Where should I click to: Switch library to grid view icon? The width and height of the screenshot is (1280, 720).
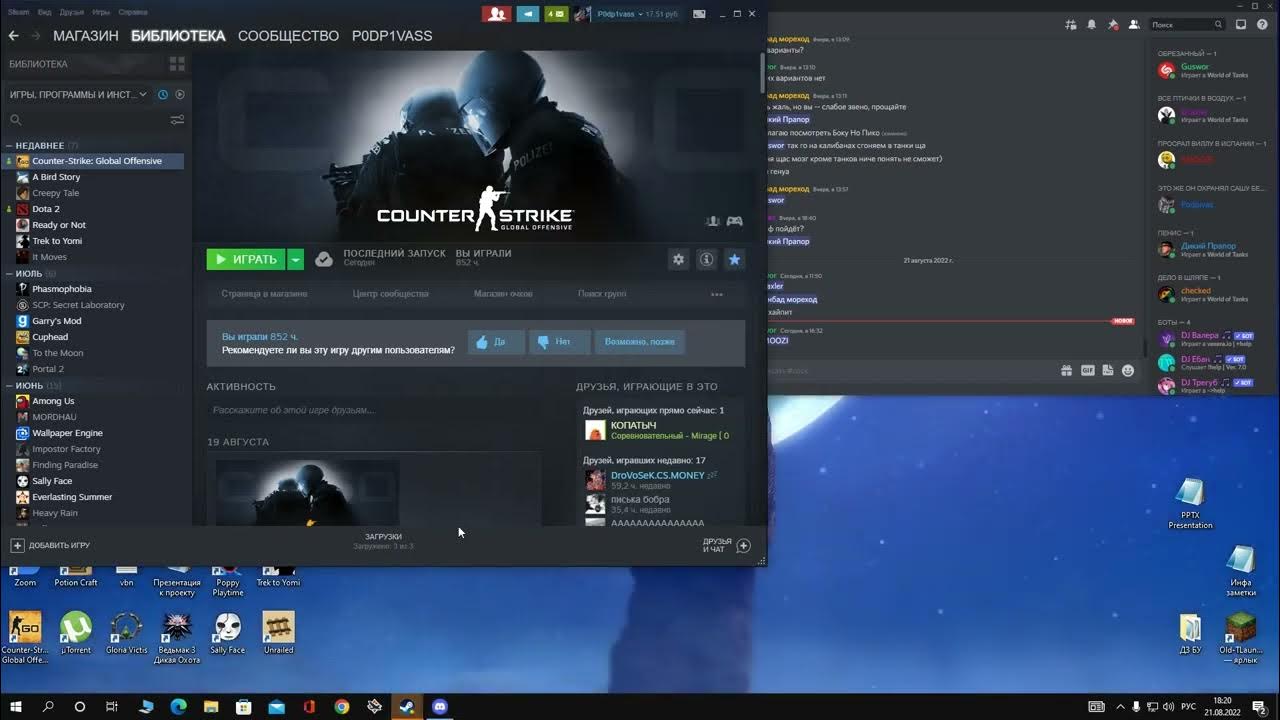(x=177, y=64)
